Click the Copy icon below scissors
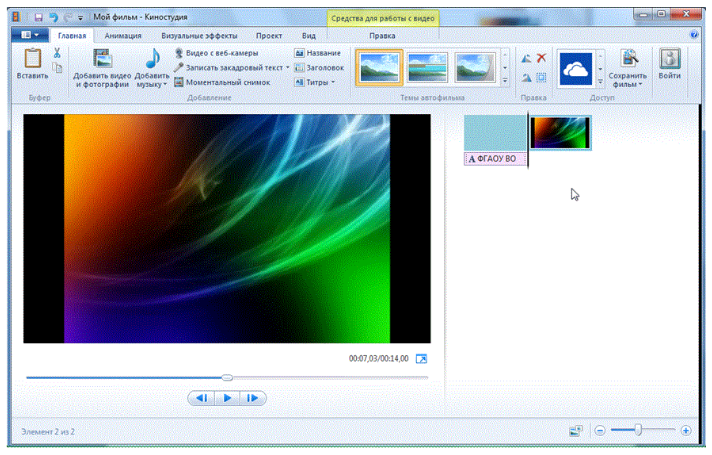The width and height of the screenshot is (712, 455). pyautogui.click(x=57, y=68)
